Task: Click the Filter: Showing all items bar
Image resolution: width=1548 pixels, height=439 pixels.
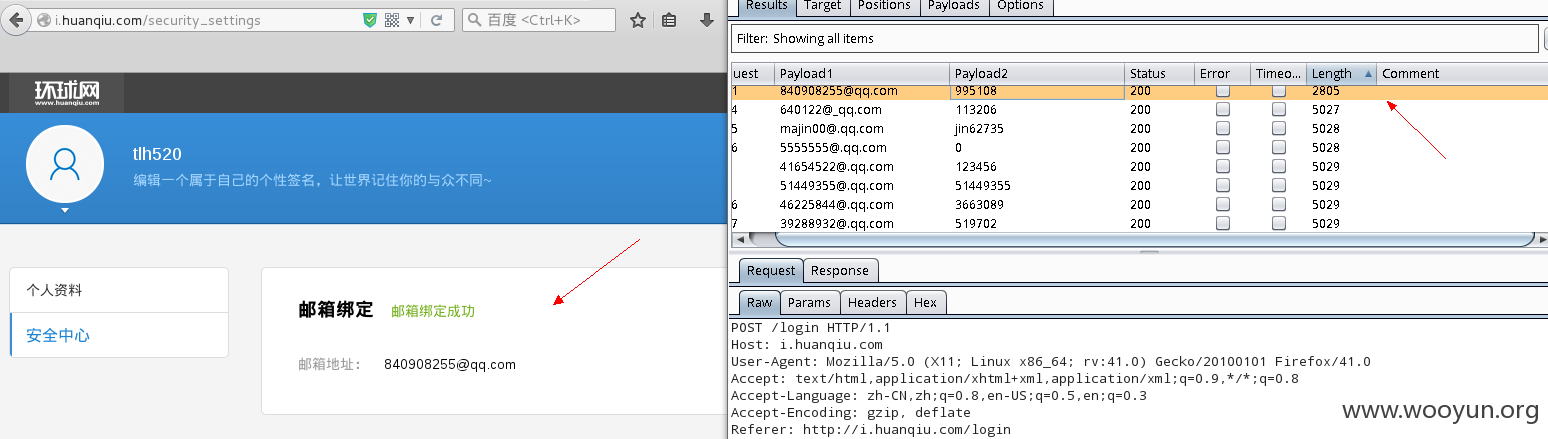Action: [x=1134, y=38]
